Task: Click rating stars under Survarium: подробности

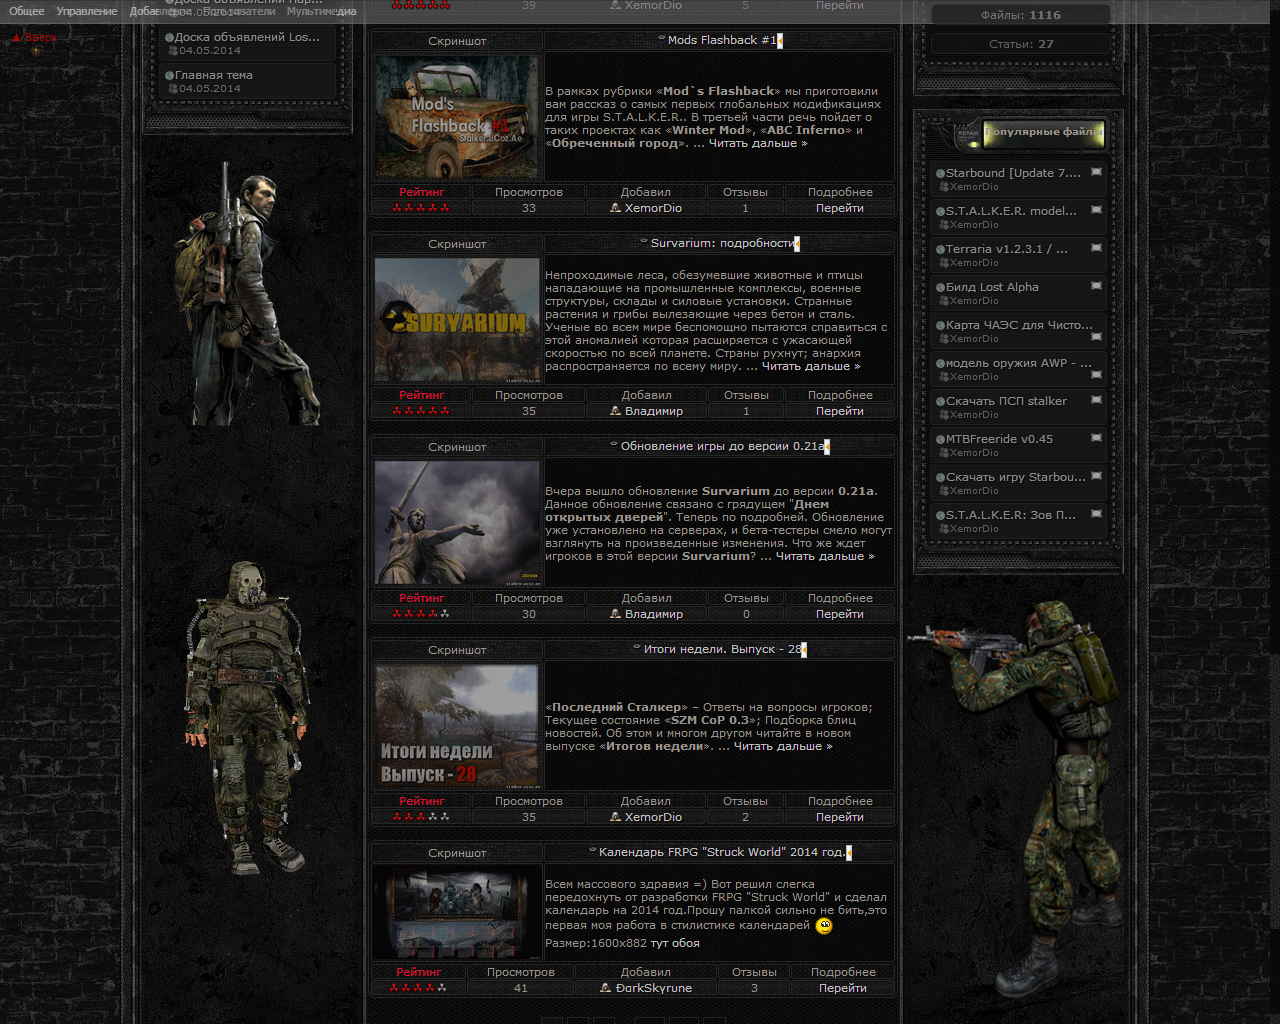Action: click(421, 411)
